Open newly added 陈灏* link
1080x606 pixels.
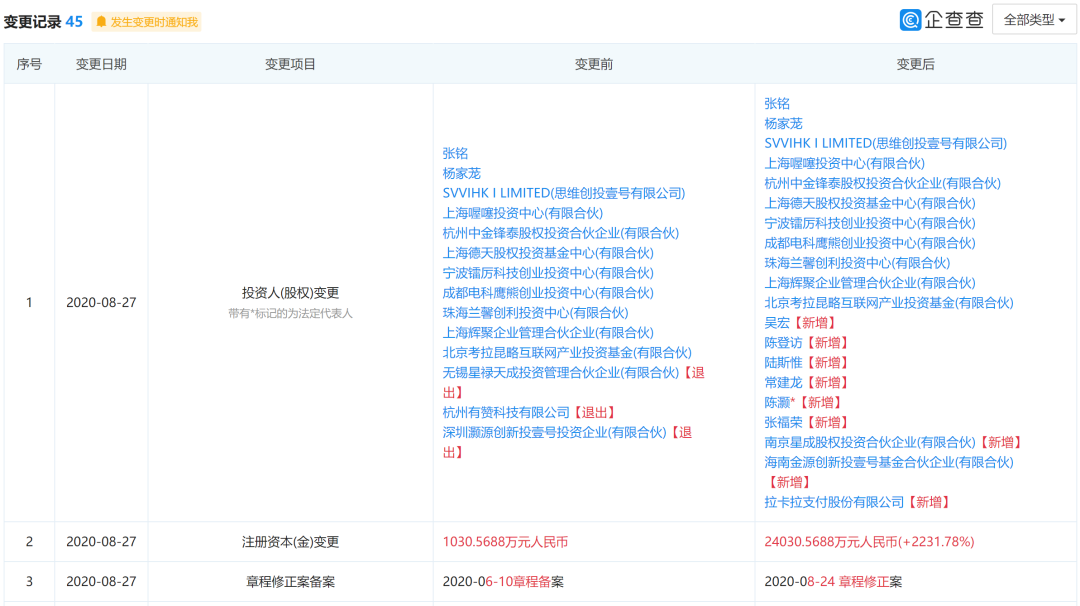[x=780, y=403]
